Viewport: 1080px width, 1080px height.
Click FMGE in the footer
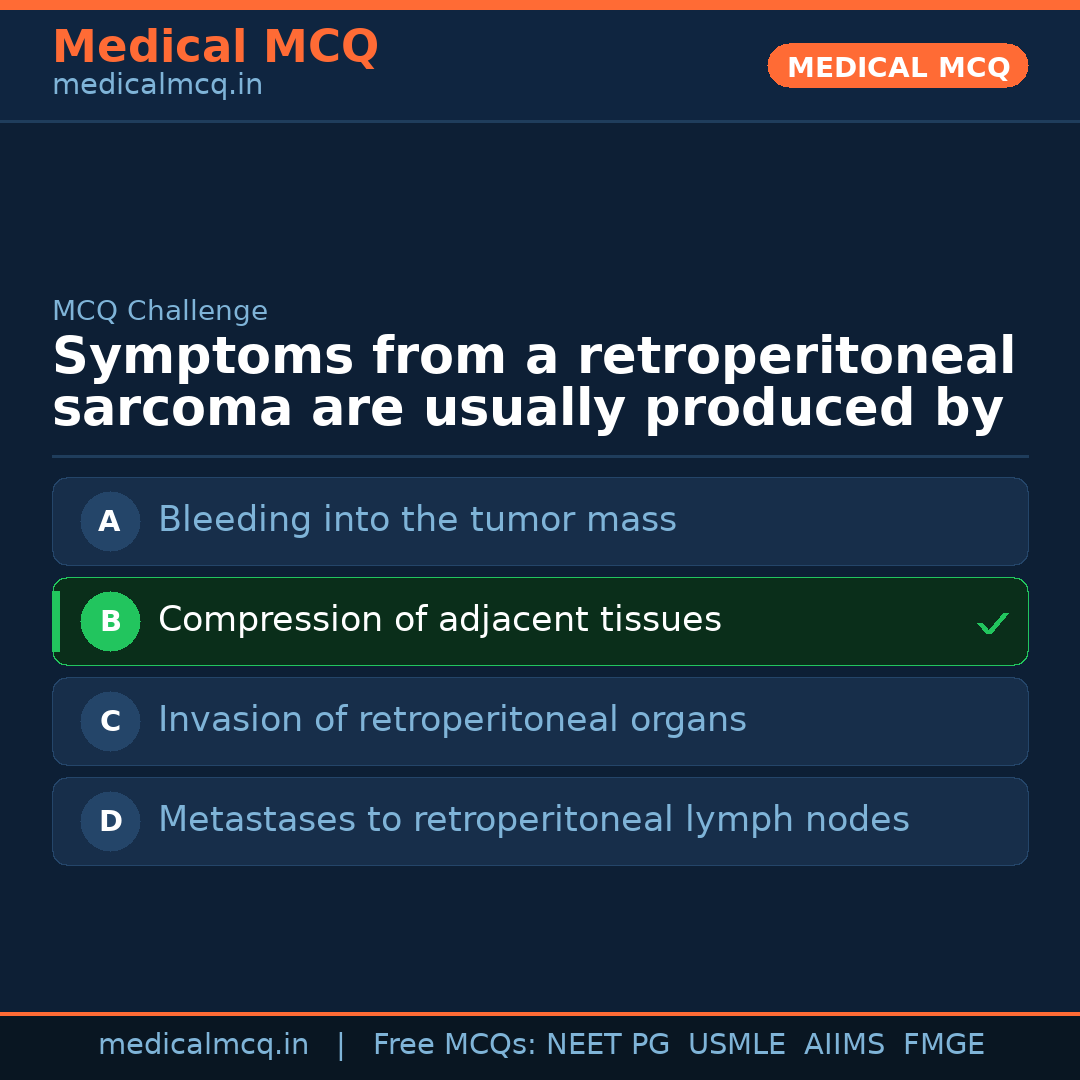point(943,1045)
